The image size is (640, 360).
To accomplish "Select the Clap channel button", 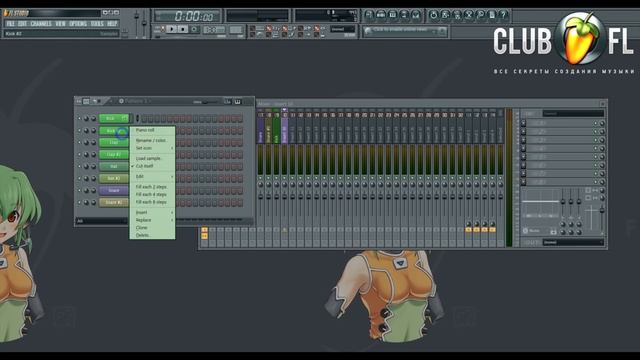I will (x=114, y=142).
